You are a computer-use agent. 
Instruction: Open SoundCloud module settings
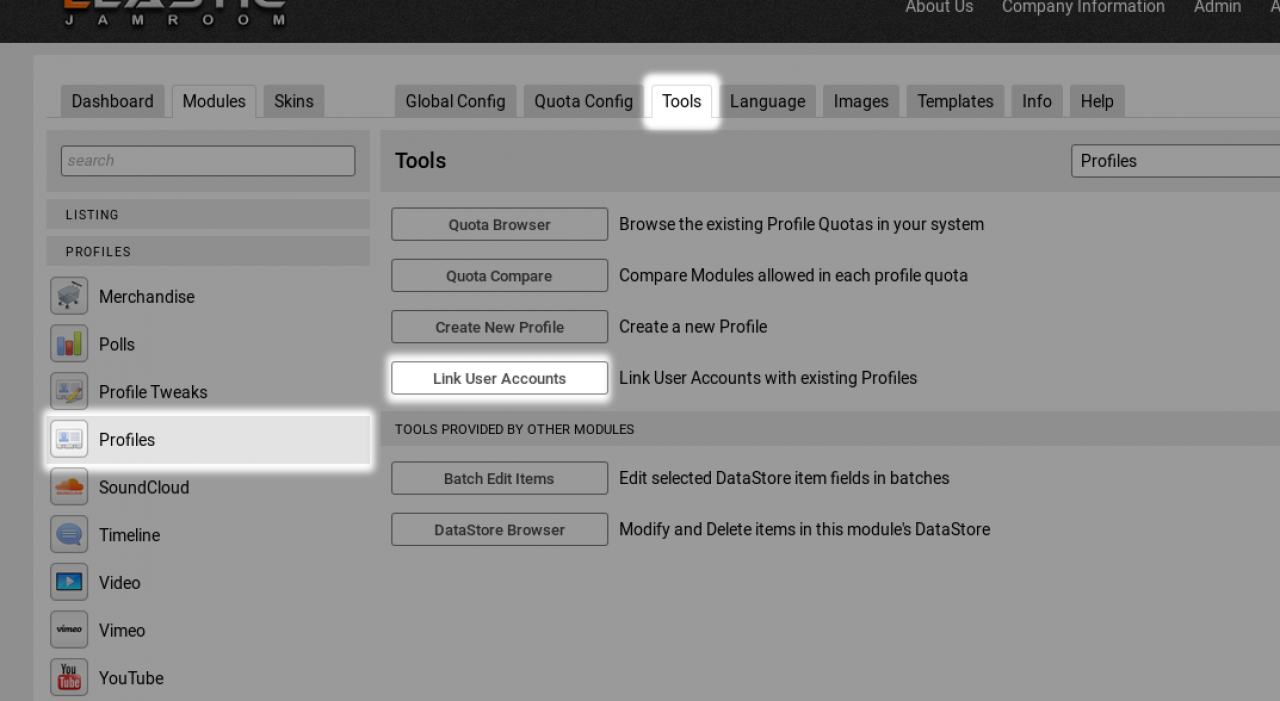(144, 487)
